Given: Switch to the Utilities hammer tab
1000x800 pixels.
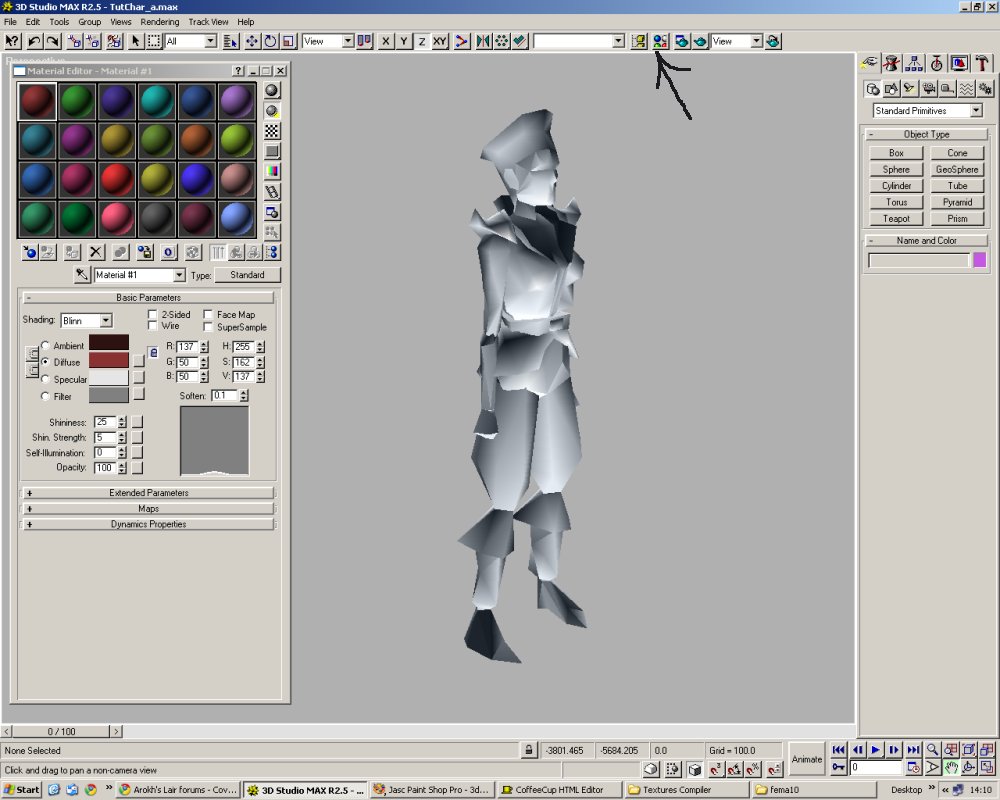Looking at the screenshot, I should coord(982,63).
